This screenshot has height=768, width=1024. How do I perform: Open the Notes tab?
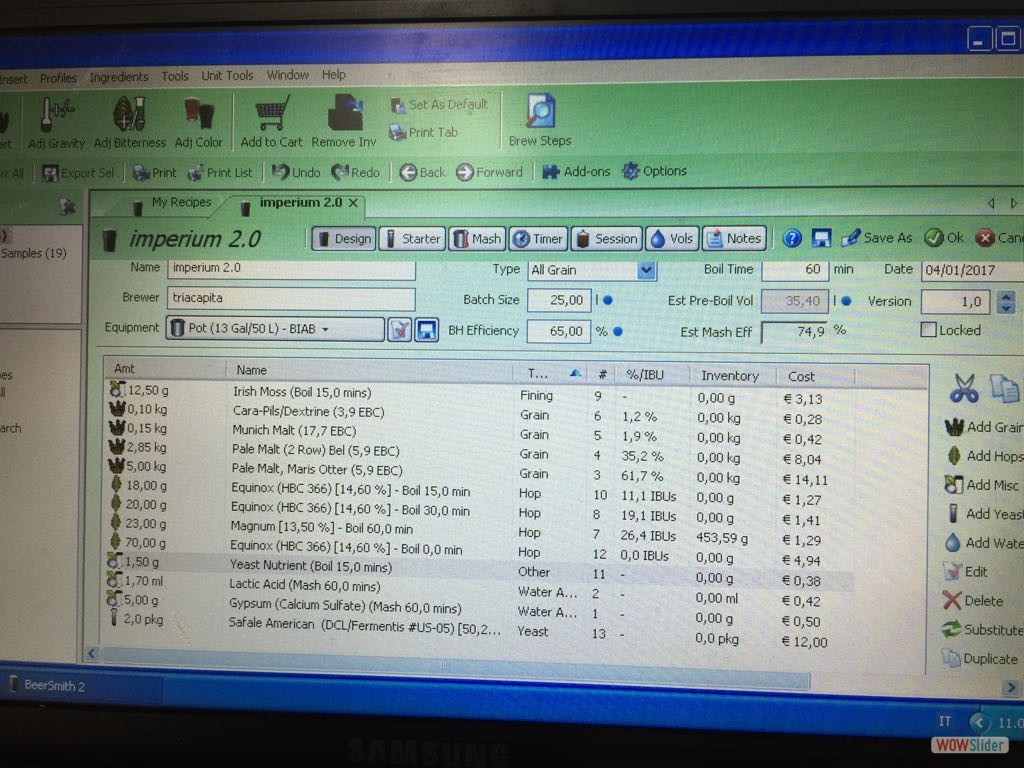(733, 239)
